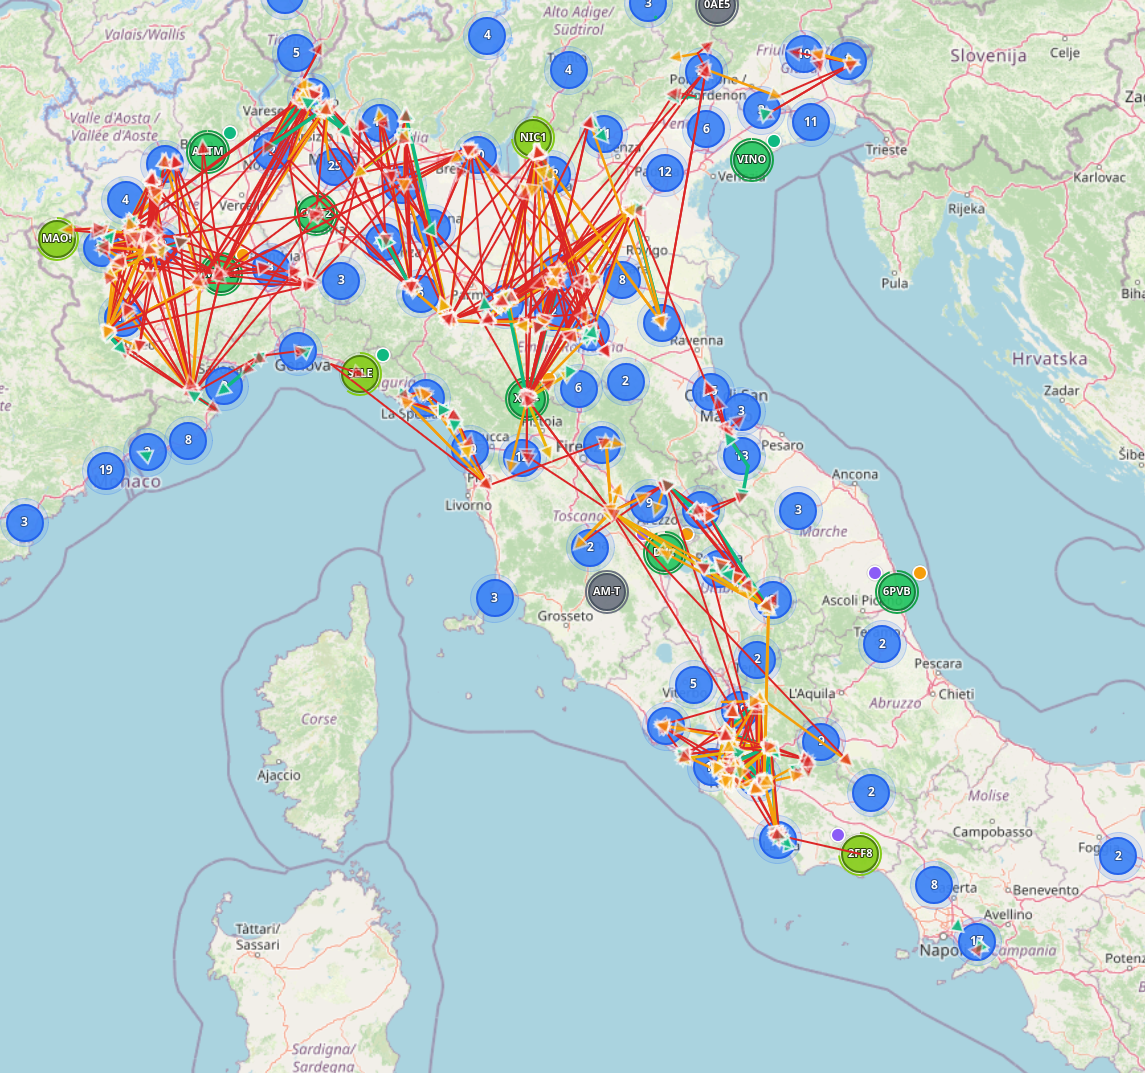Click the green dot next to VINO

pyautogui.click(x=774, y=141)
